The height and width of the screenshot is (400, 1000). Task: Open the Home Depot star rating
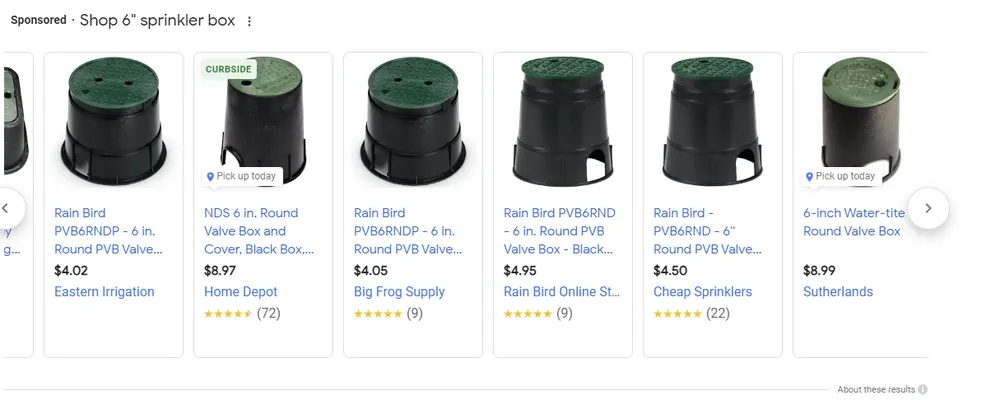pyautogui.click(x=228, y=313)
